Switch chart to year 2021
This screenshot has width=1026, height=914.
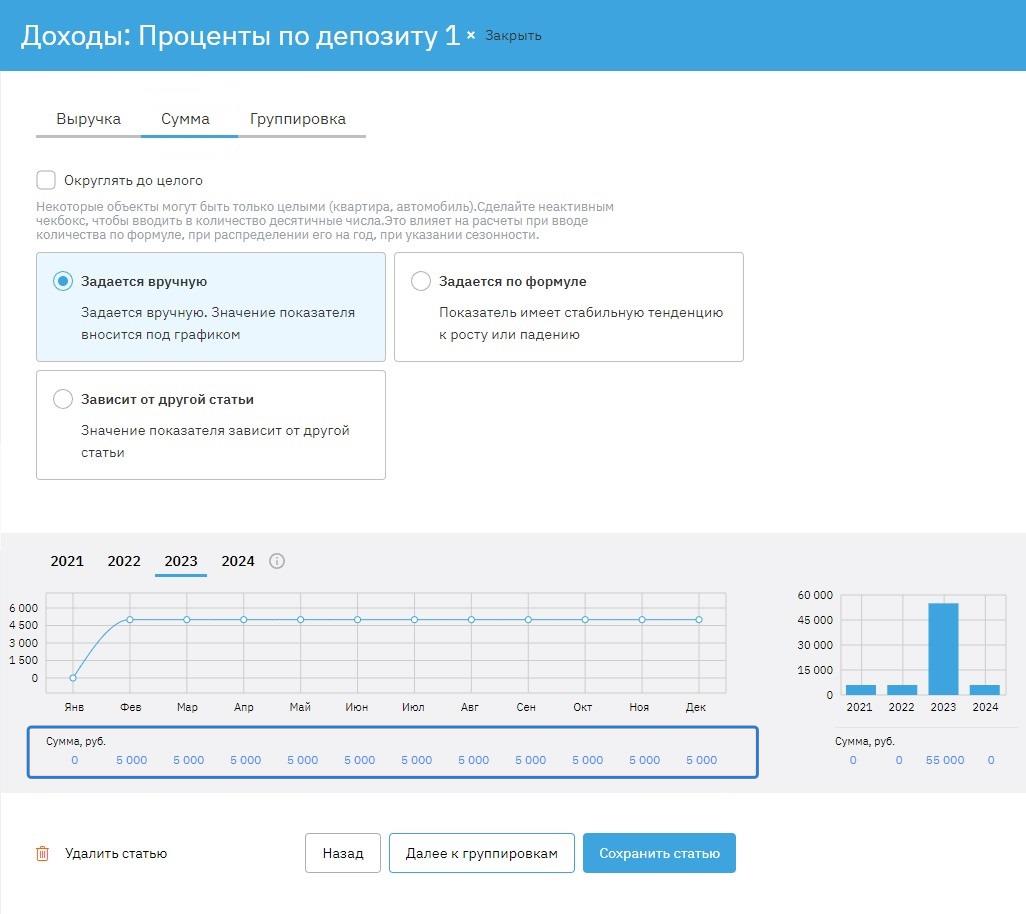point(67,561)
